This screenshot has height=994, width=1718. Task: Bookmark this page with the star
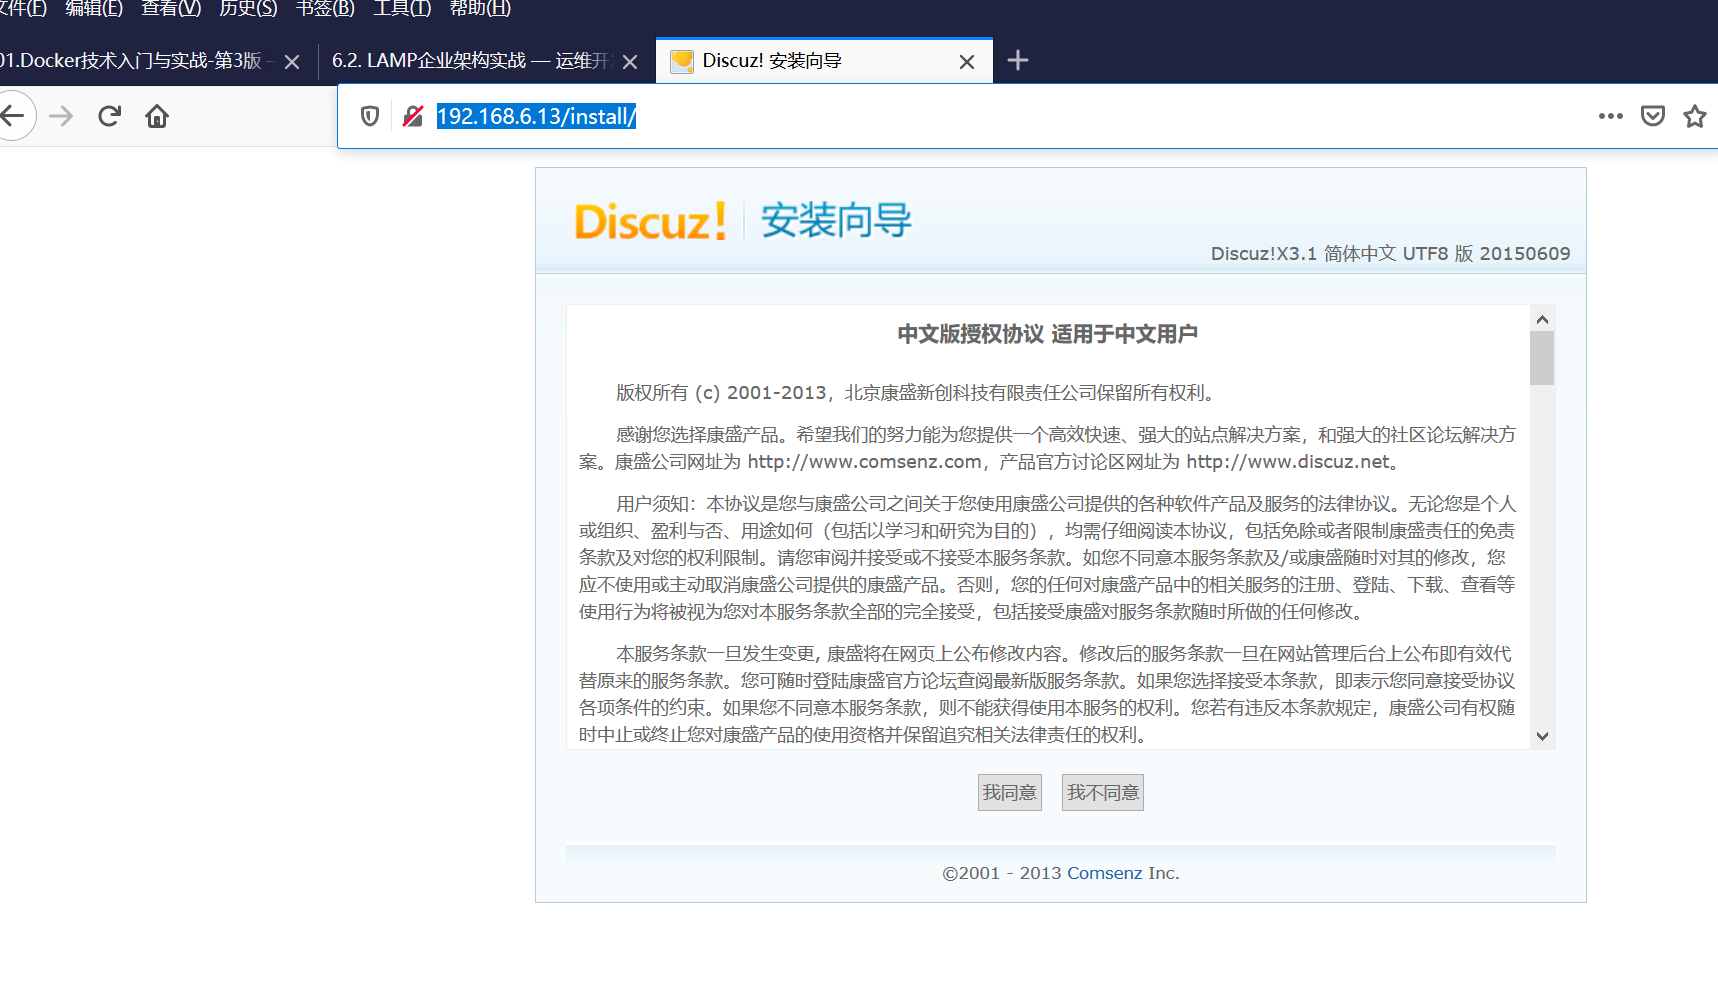click(x=1695, y=116)
